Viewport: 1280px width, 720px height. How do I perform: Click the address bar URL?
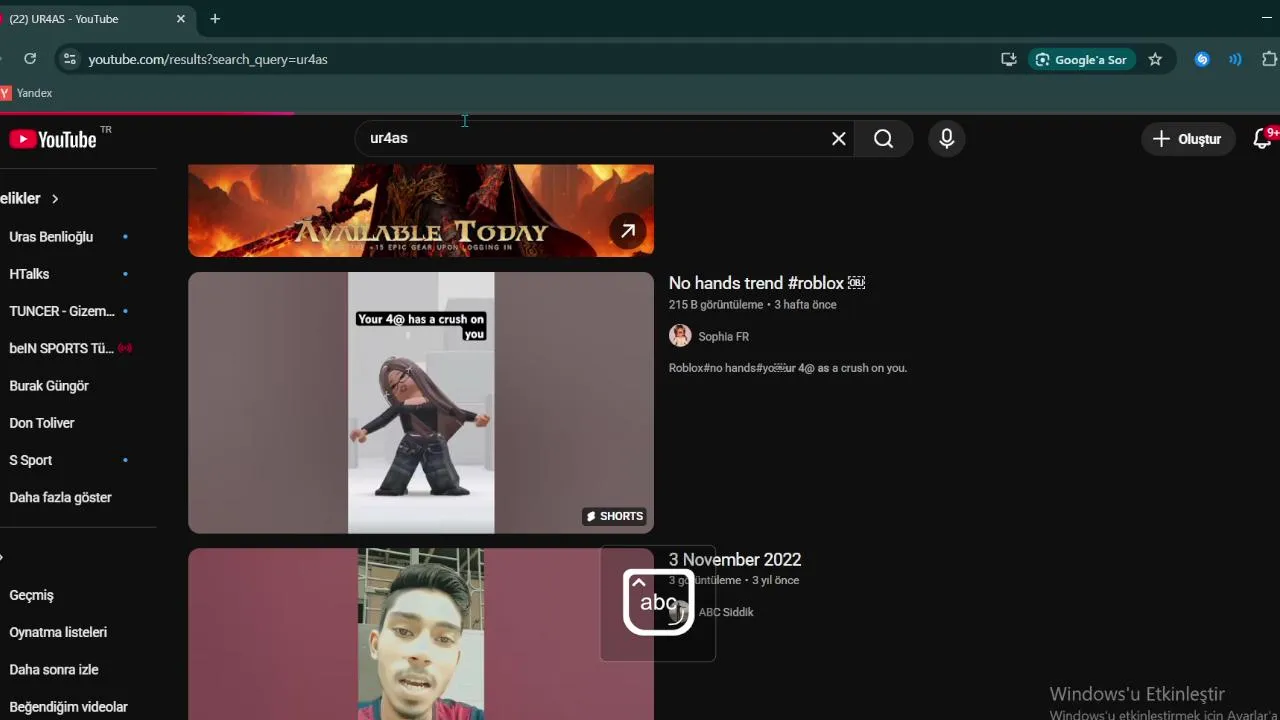pyautogui.click(x=208, y=59)
